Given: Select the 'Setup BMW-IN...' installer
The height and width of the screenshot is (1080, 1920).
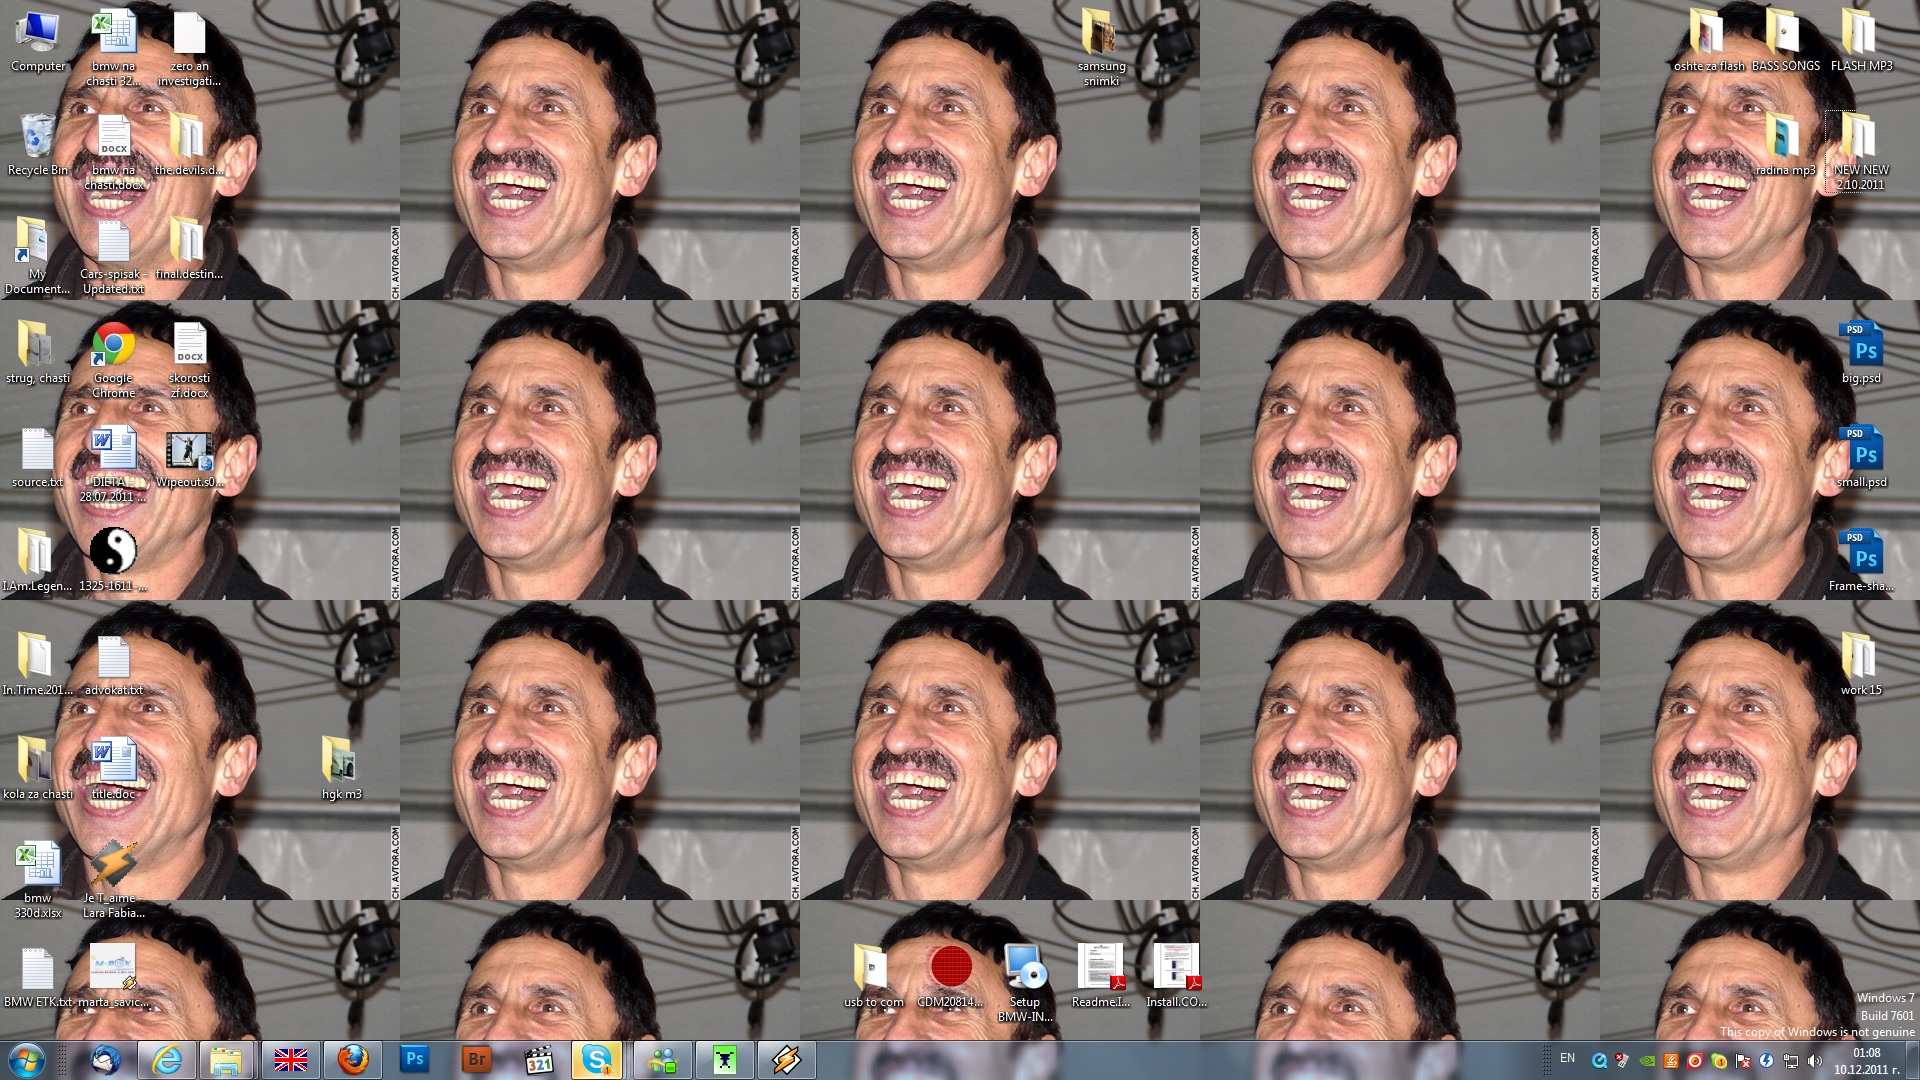Looking at the screenshot, I should click(x=1025, y=984).
